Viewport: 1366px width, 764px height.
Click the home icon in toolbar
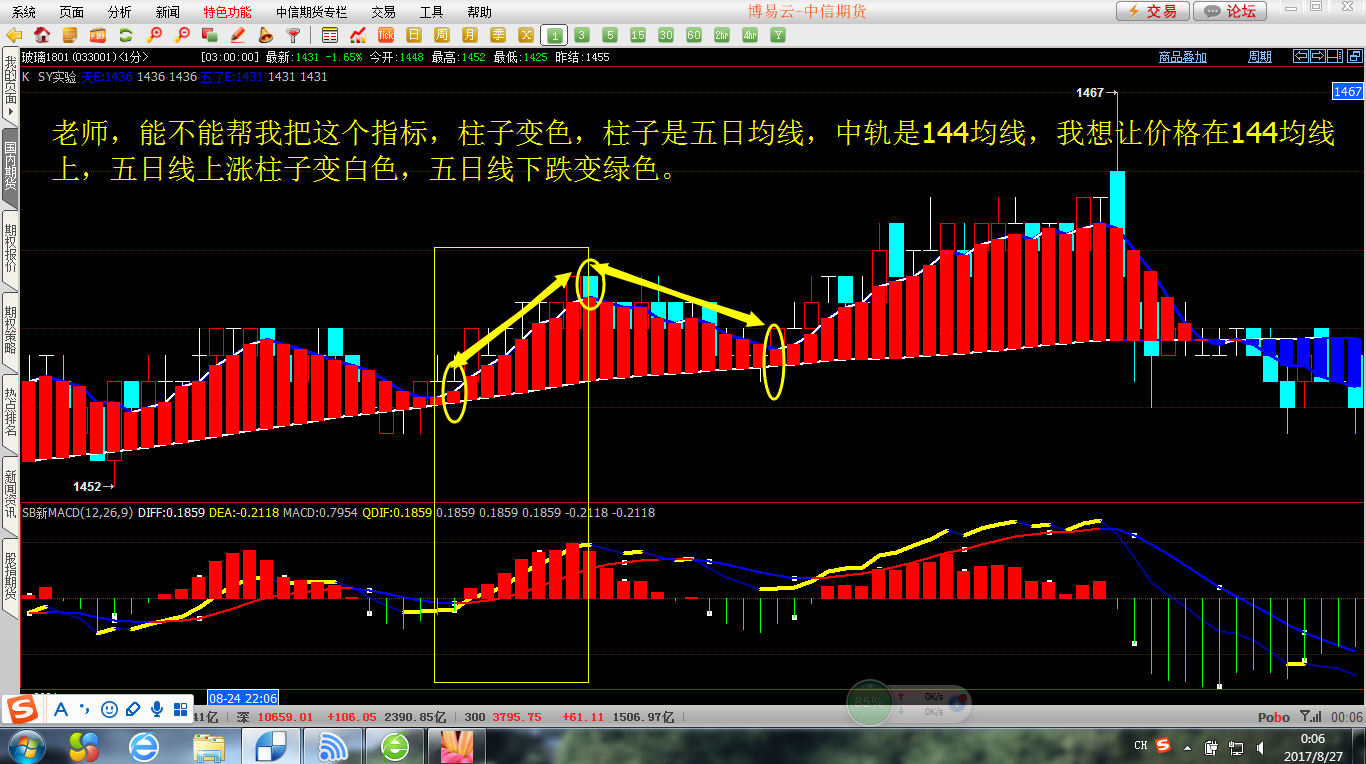(42, 35)
